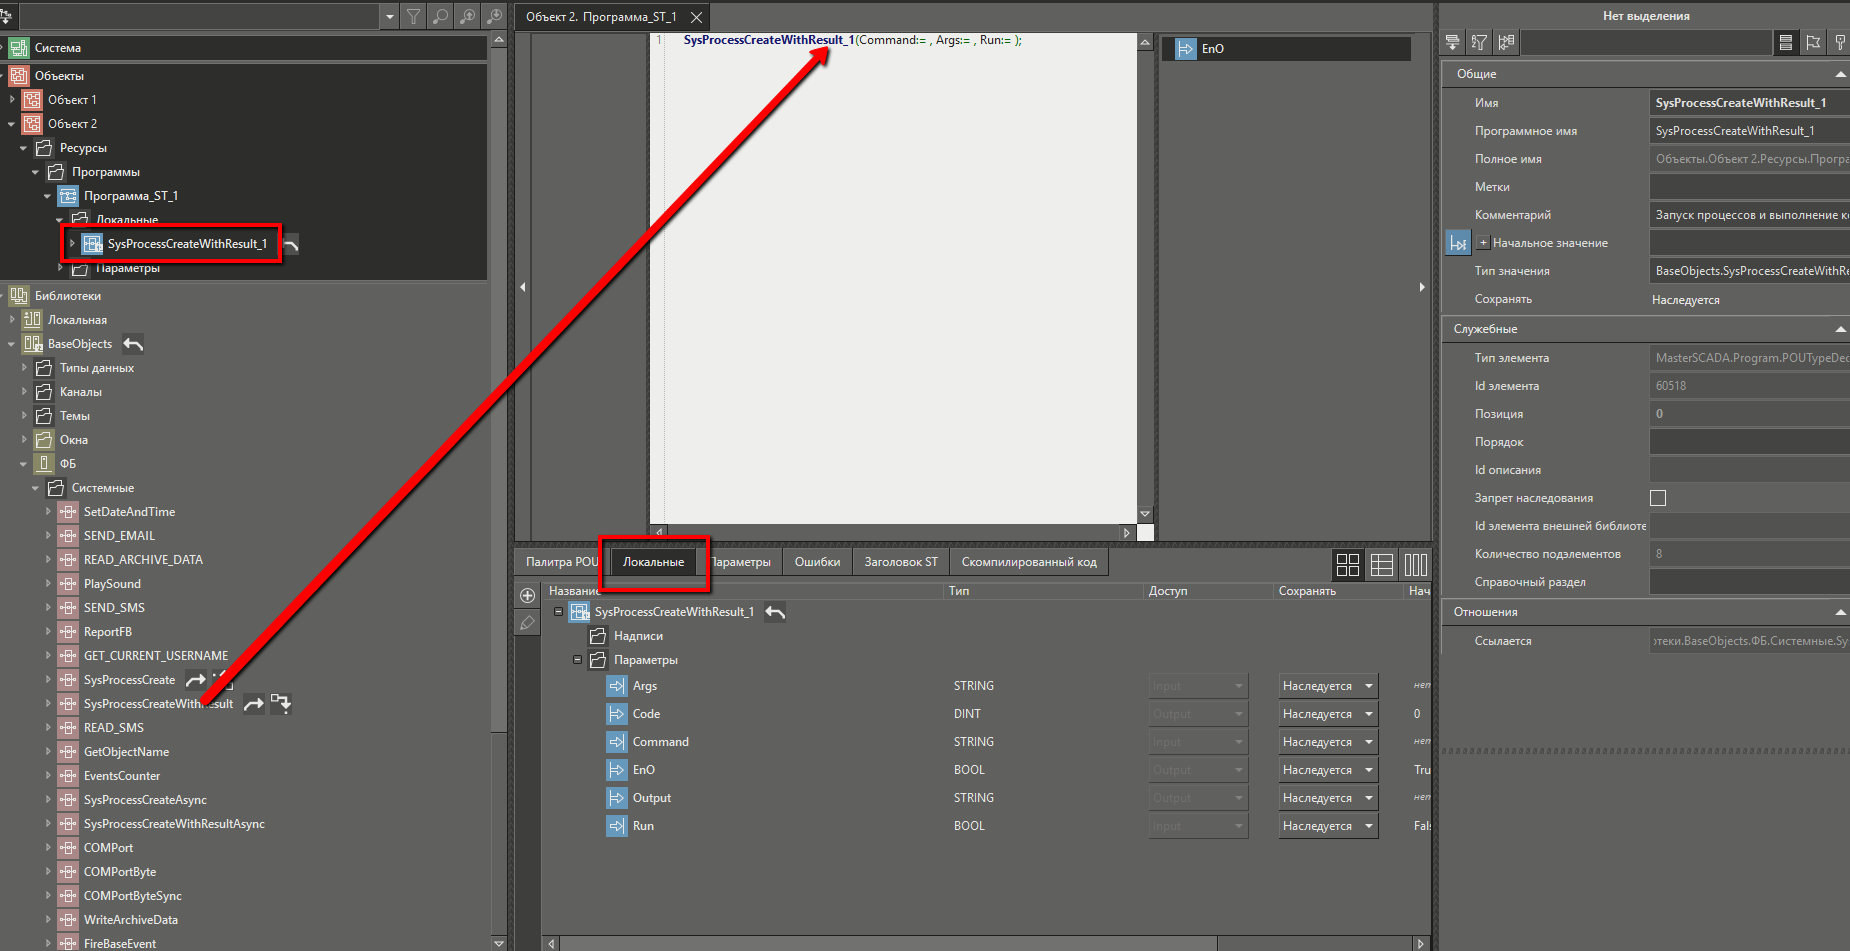The image size is (1850, 951).
Task: Click the key icon in properties toolbar
Action: click(x=1839, y=42)
